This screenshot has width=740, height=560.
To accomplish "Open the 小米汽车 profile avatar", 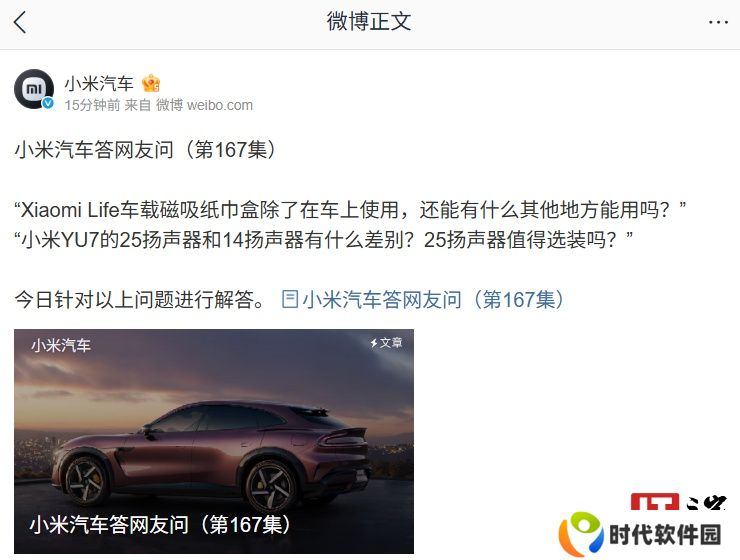I will [34, 89].
